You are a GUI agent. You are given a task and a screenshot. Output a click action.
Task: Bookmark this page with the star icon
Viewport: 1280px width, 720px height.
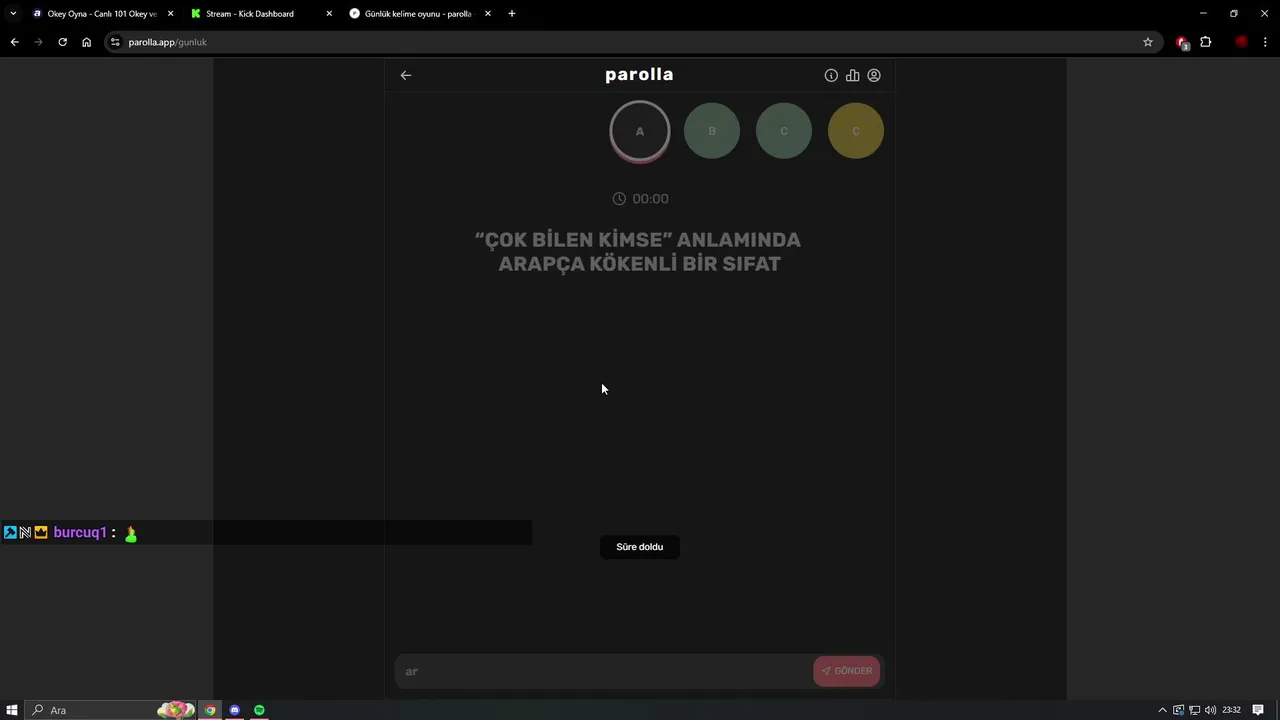(x=1148, y=42)
